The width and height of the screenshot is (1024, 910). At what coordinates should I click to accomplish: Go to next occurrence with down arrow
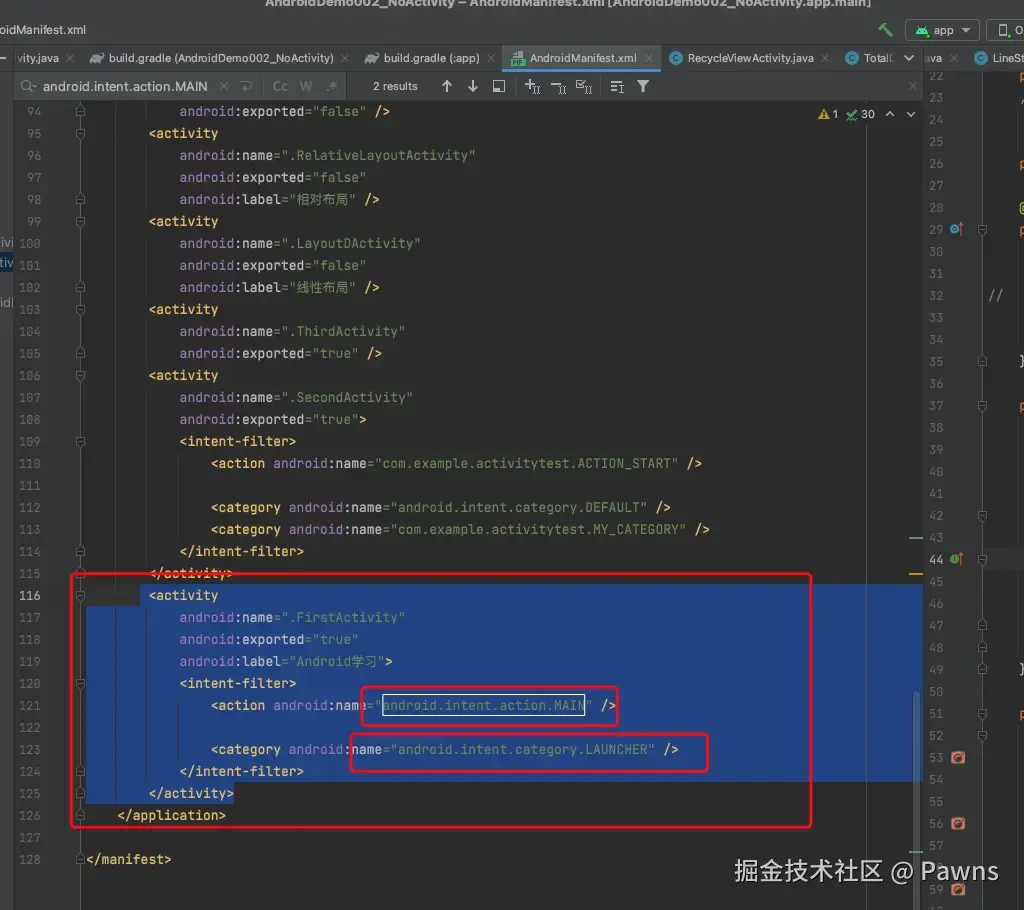click(473, 86)
